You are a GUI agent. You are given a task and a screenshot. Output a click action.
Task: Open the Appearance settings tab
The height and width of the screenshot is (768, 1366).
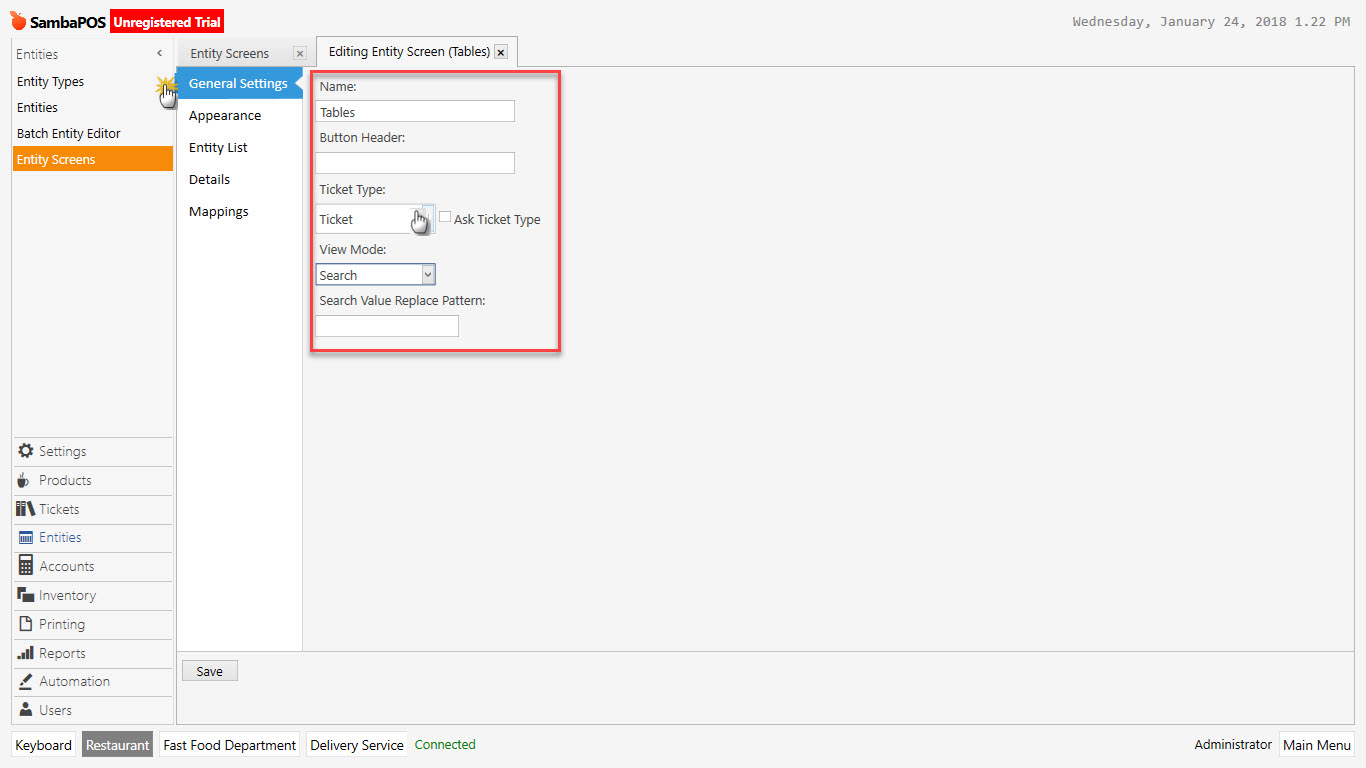[225, 115]
